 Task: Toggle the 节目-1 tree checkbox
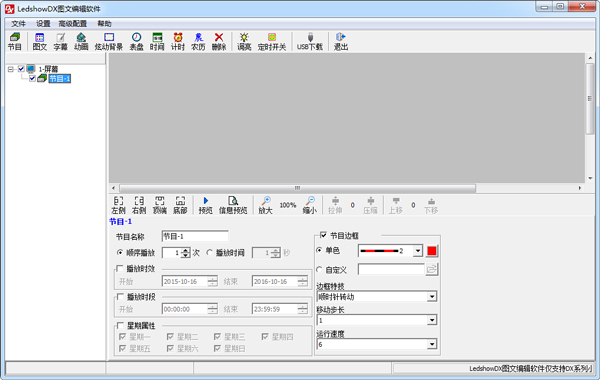[33, 78]
